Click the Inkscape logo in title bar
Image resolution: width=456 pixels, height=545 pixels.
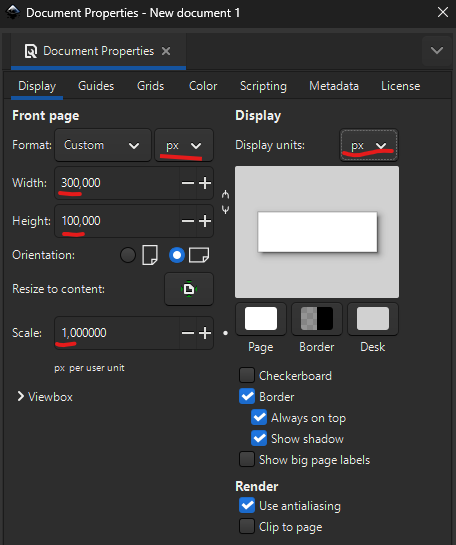pos(13,12)
